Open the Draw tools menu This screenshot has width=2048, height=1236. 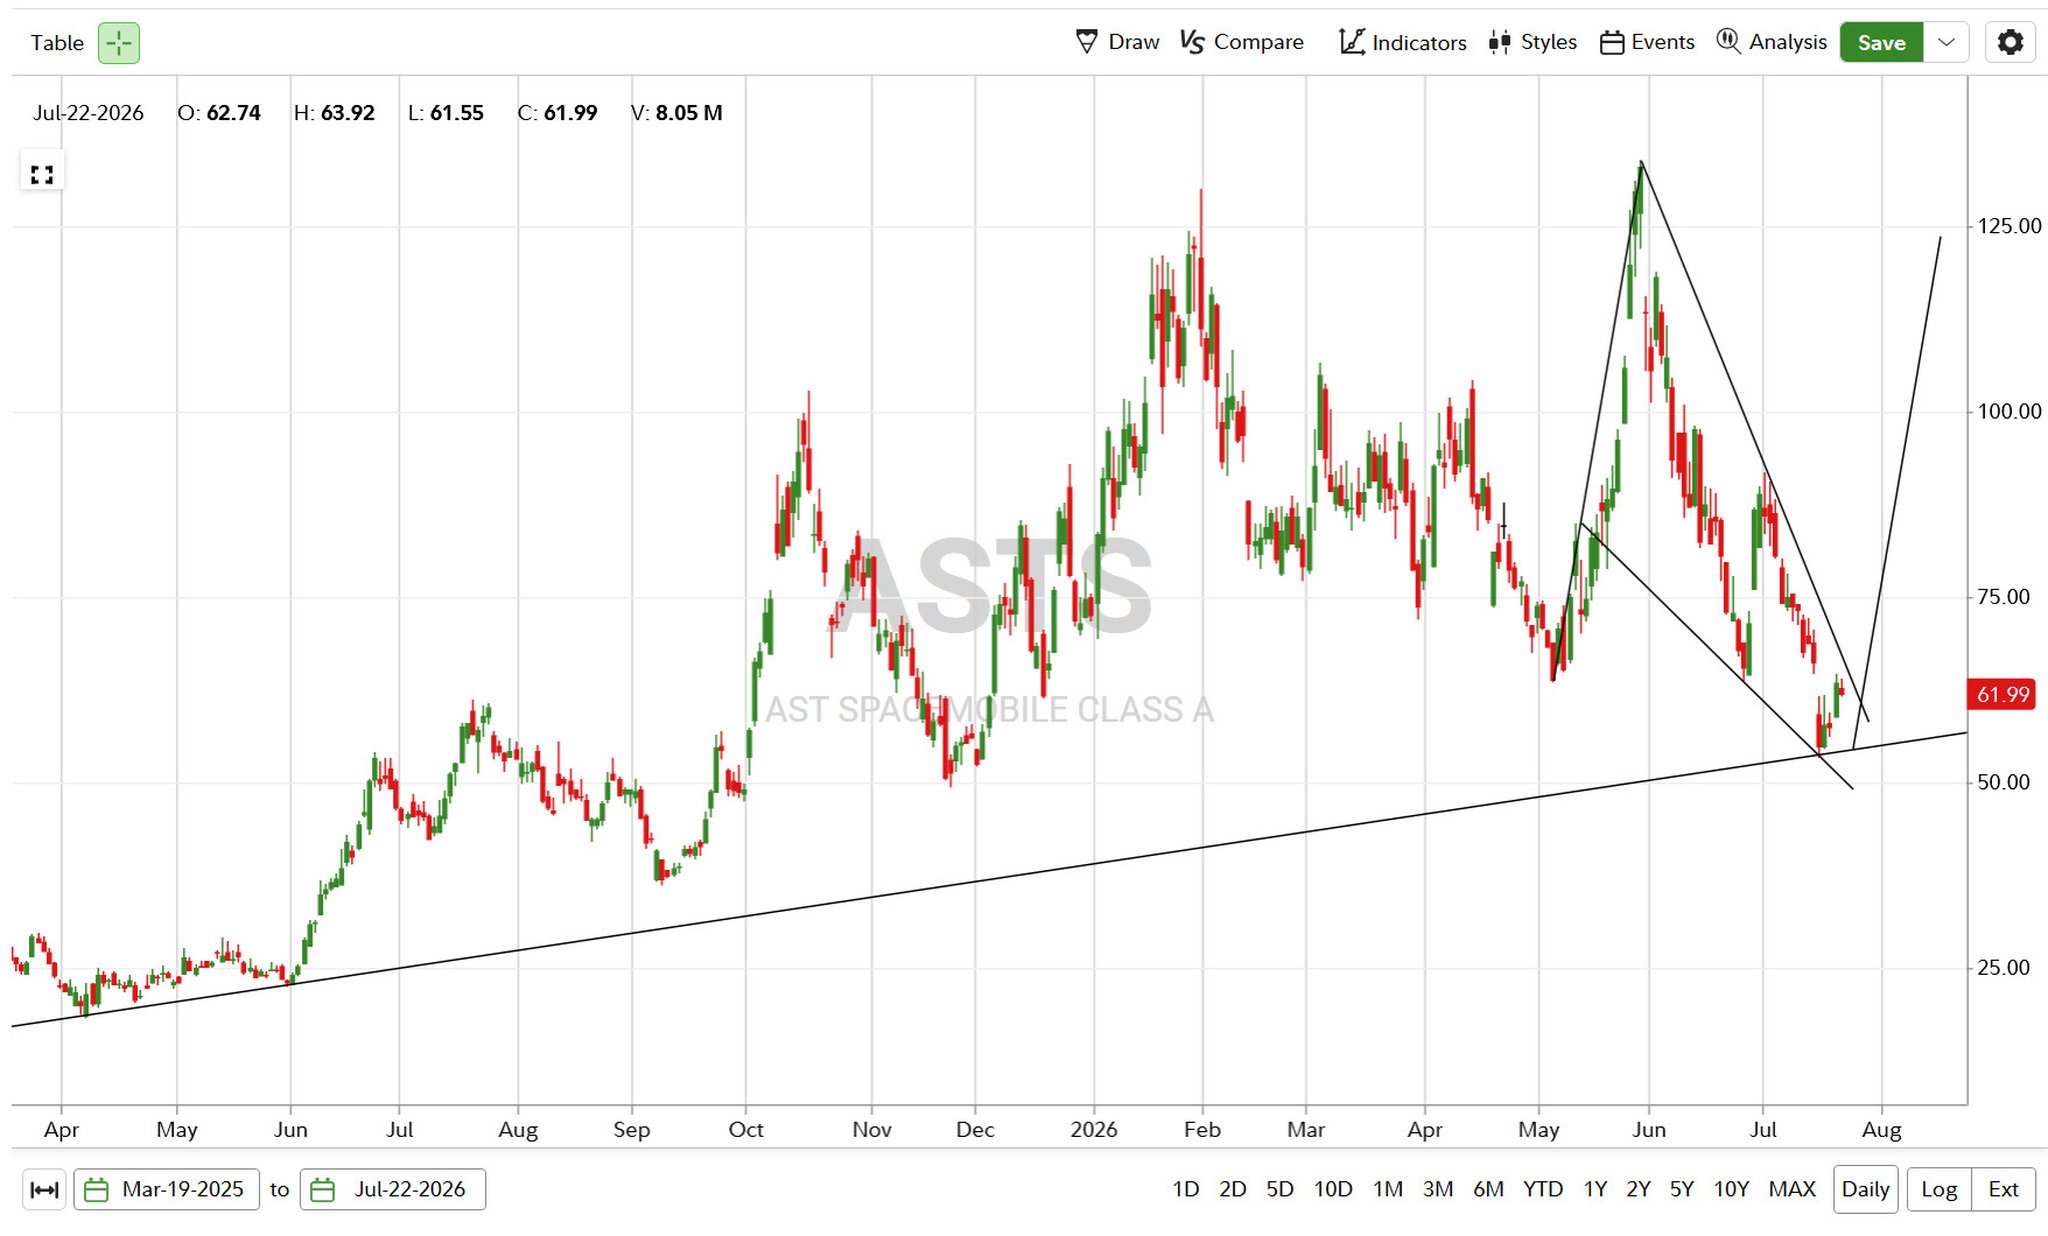point(1117,42)
